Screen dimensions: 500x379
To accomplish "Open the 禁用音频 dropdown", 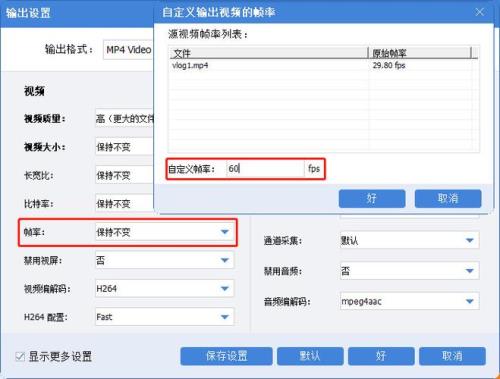I will [x=410, y=271].
